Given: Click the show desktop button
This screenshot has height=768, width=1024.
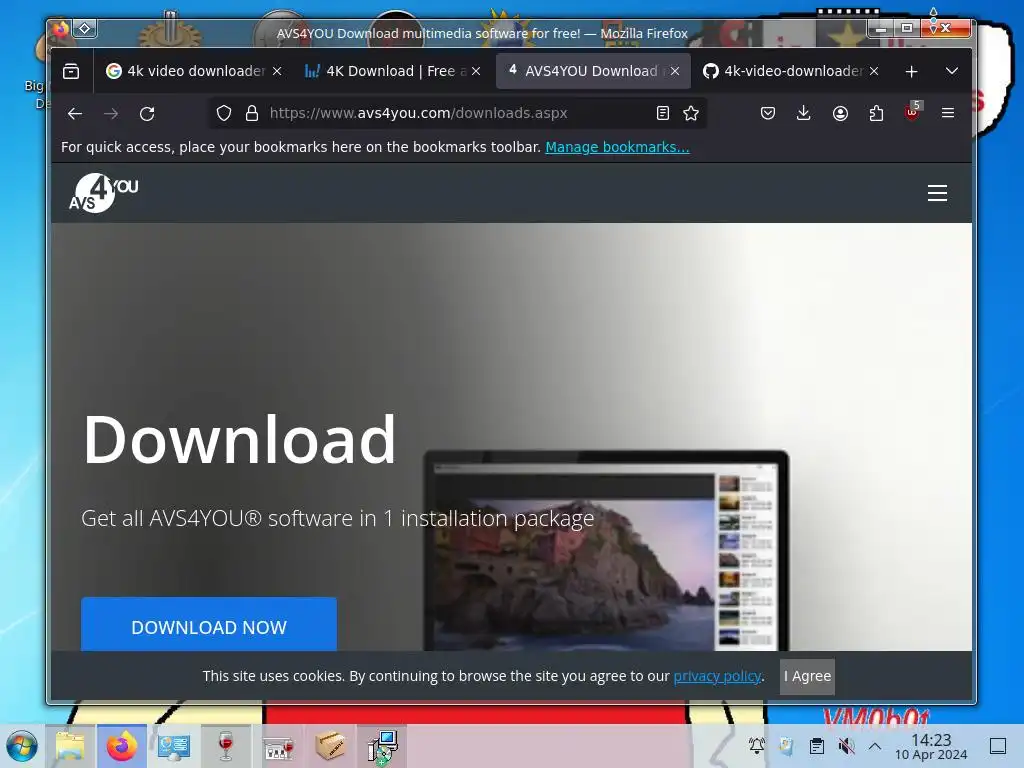Looking at the screenshot, I should (998, 746).
